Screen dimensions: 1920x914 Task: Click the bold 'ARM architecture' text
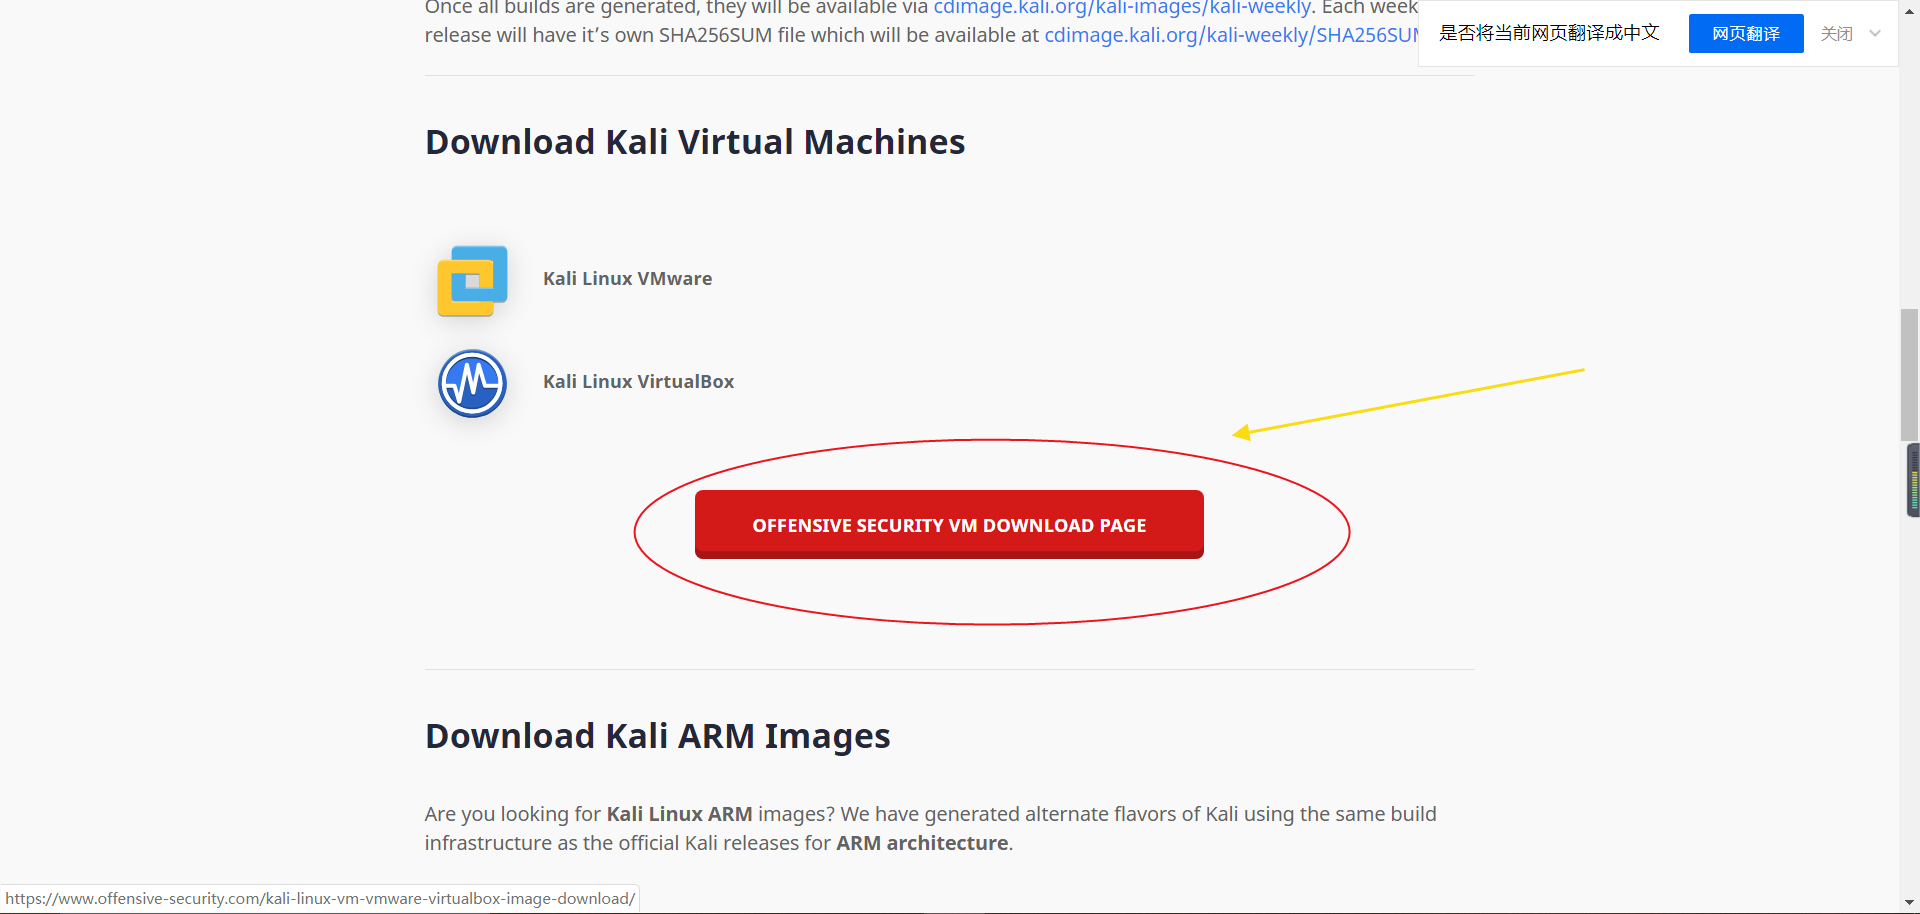pyautogui.click(x=922, y=843)
